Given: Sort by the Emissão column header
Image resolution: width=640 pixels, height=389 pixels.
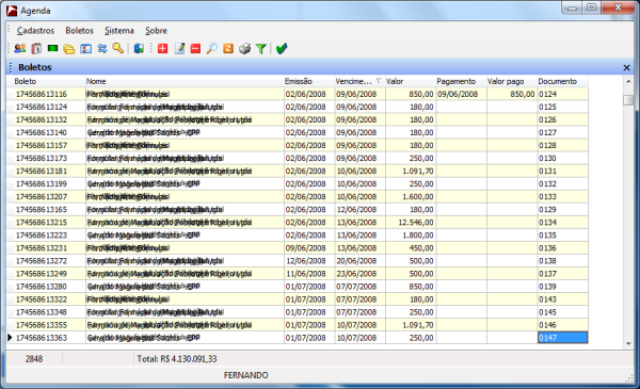Looking at the screenshot, I should coord(309,81).
